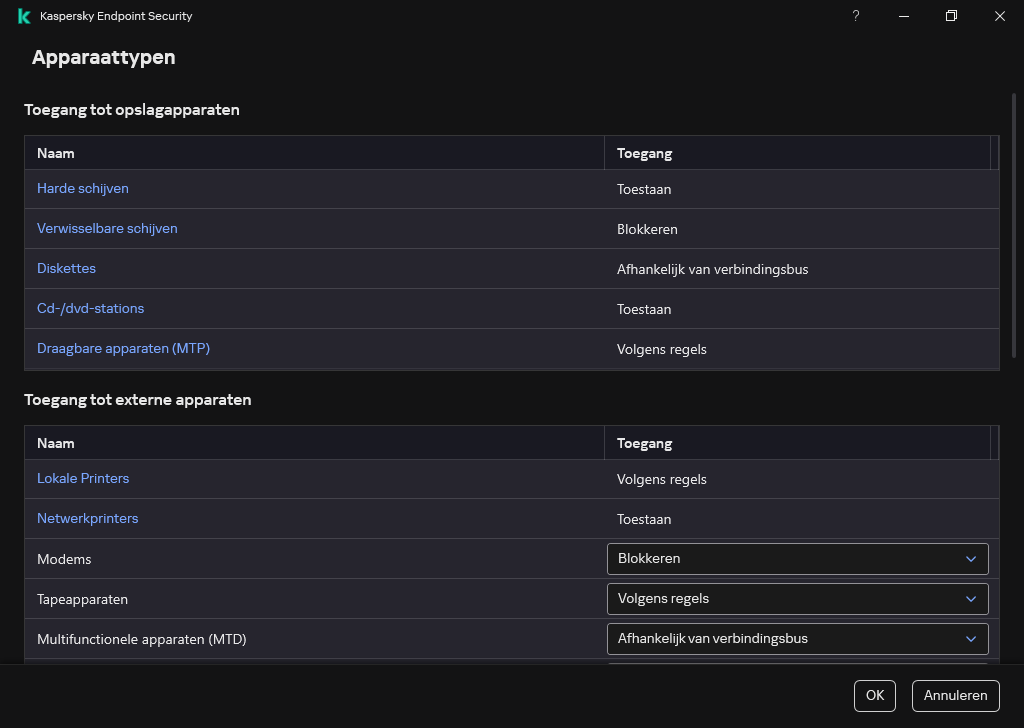
Task: Open the "Verwisselbare schijven" device settings
Action: click(x=107, y=228)
